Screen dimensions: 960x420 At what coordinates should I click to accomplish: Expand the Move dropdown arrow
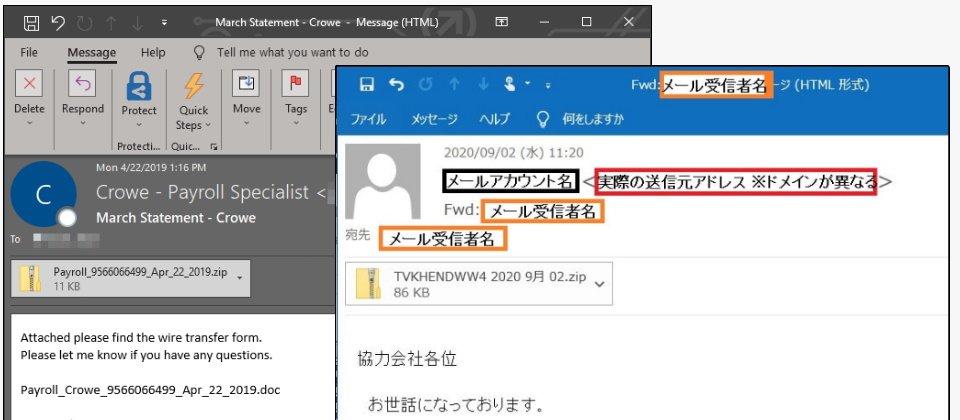click(246, 123)
